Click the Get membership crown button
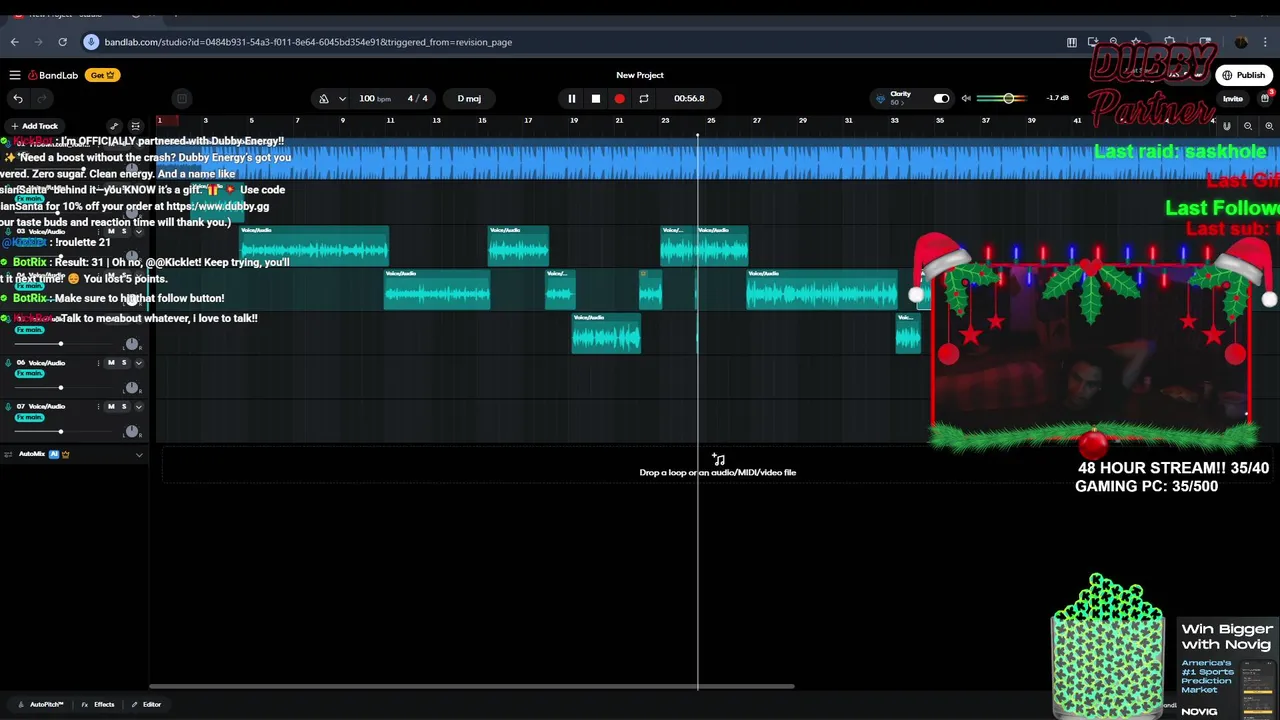 click(x=103, y=75)
